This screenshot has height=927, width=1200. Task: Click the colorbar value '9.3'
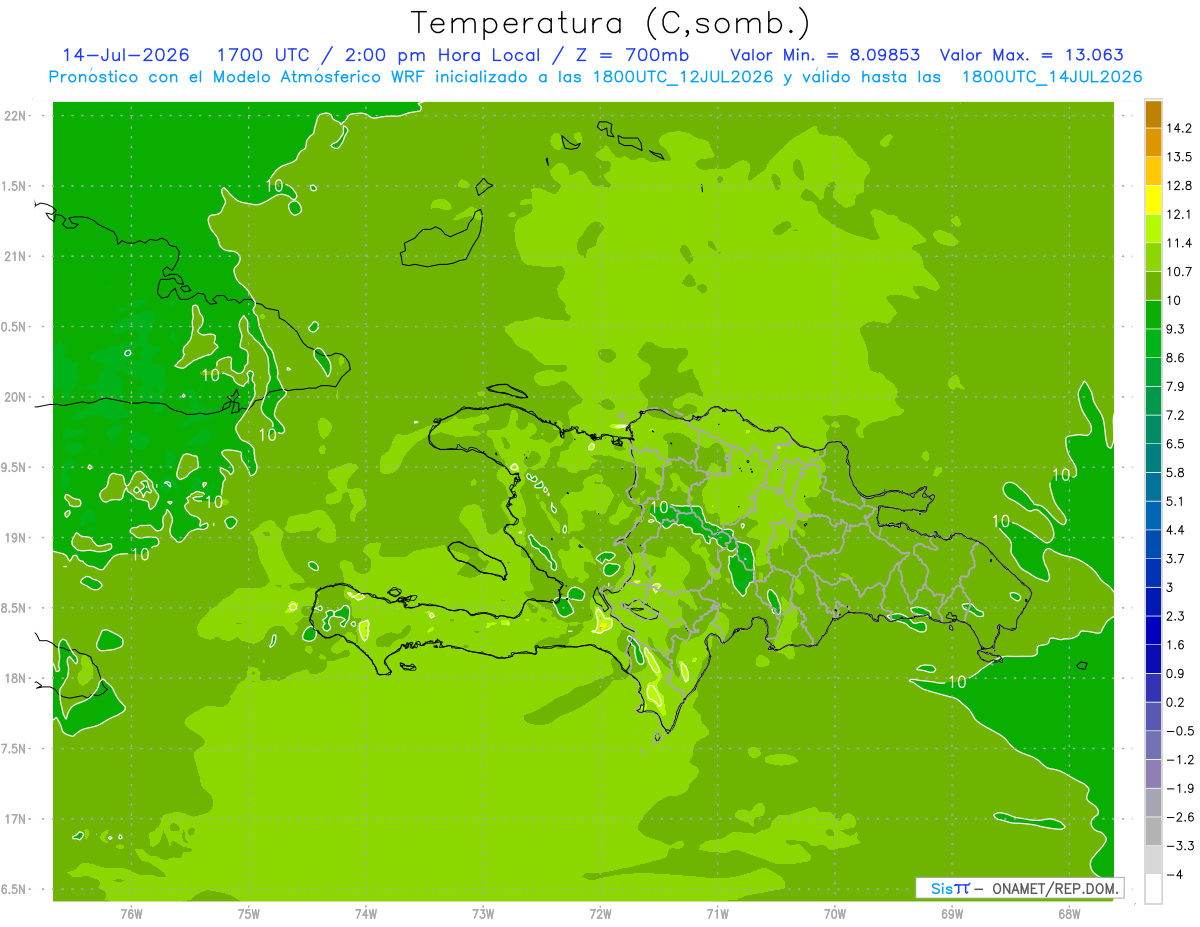[1175, 329]
